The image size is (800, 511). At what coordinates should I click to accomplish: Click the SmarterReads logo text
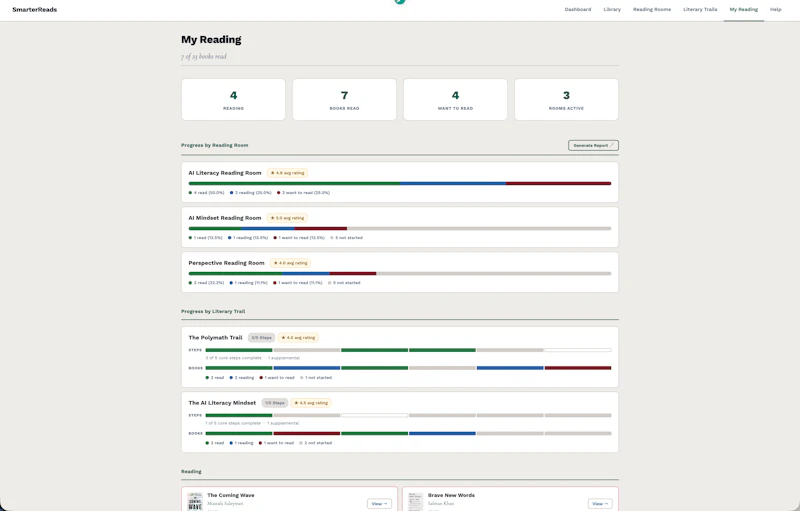click(35, 9)
